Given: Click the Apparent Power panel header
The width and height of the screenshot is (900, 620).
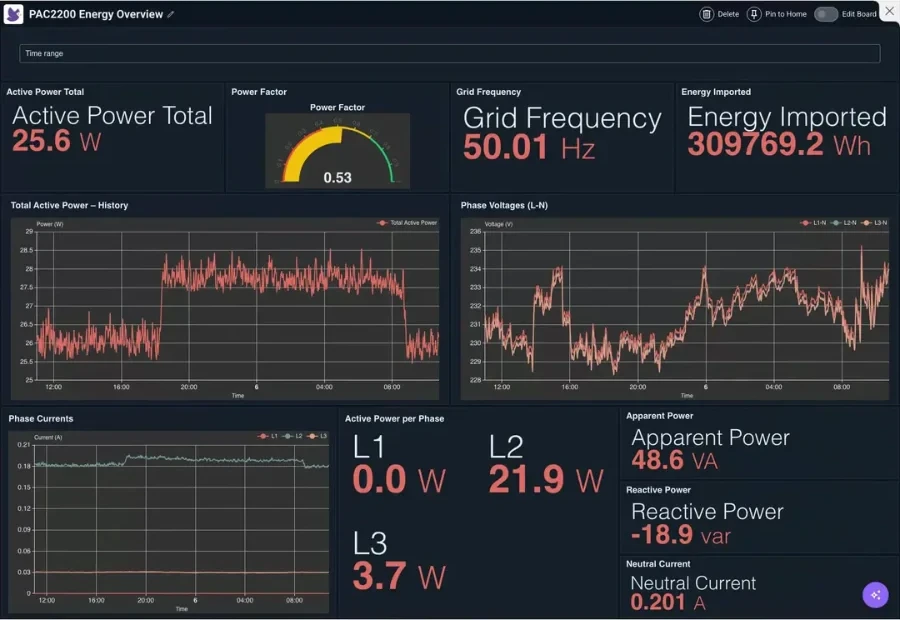Looking at the screenshot, I should (660, 416).
